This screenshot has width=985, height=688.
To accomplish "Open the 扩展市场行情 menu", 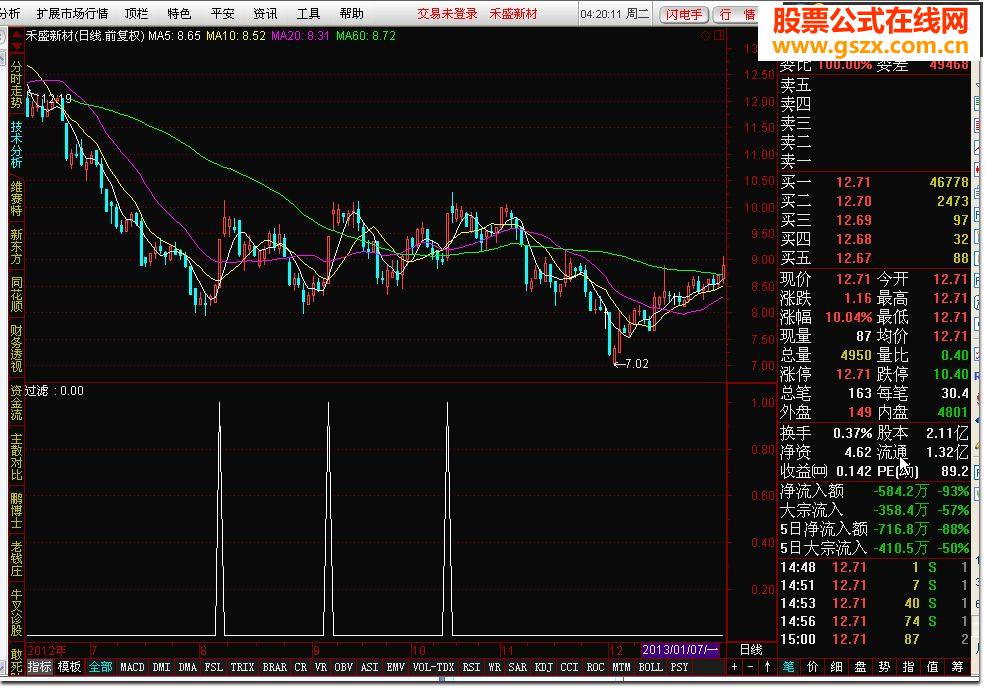I will tap(72, 13).
